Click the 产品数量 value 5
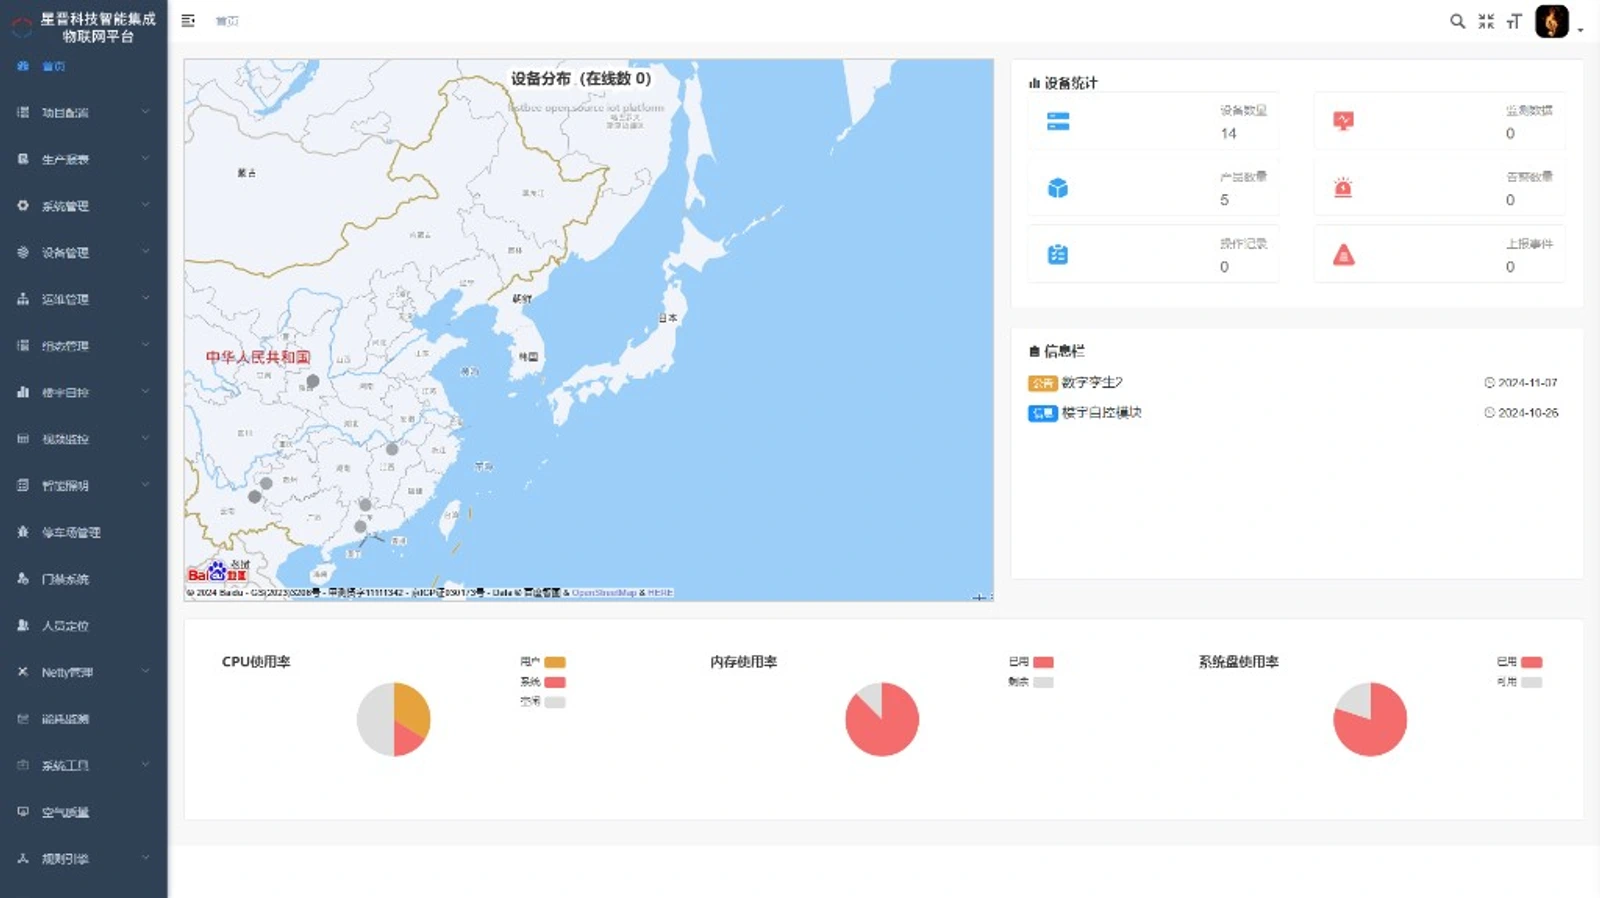1600x898 pixels. (1224, 200)
